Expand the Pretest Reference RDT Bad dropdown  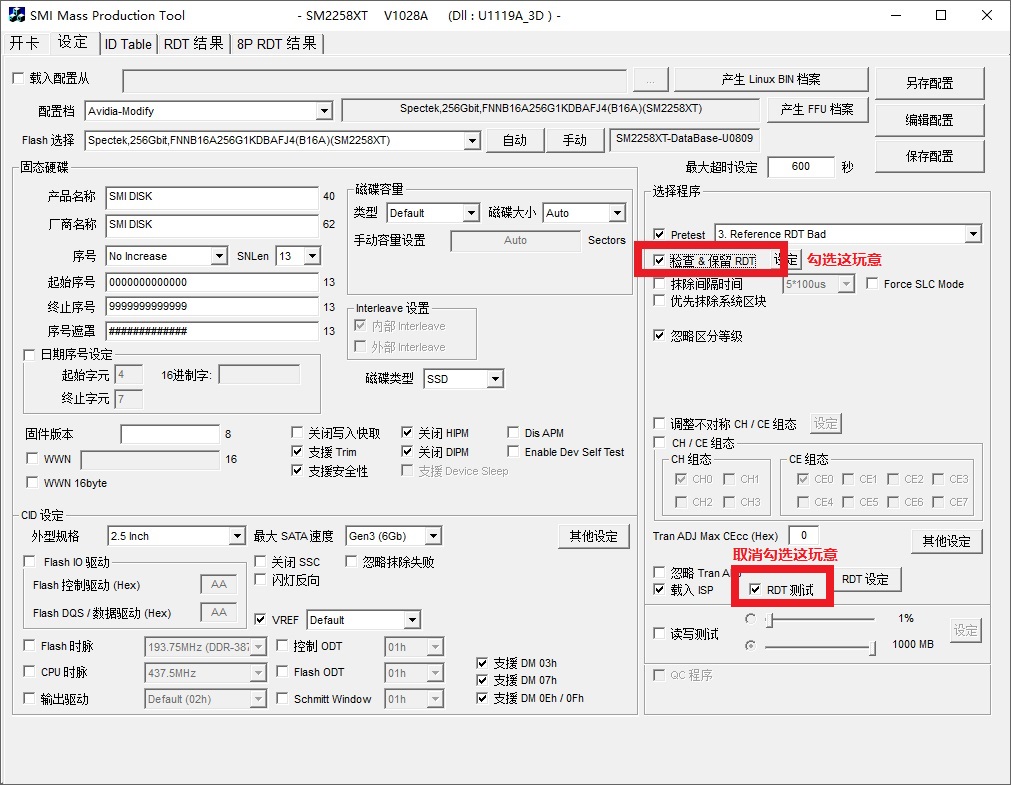[x=972, y=234]
